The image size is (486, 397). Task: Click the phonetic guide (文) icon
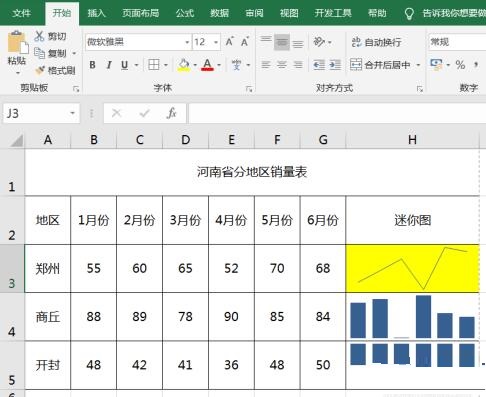click(x=236, y=65)
